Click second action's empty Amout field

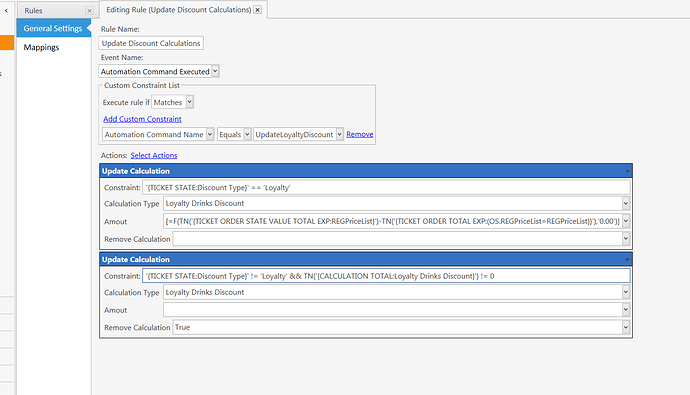point(392,310)
